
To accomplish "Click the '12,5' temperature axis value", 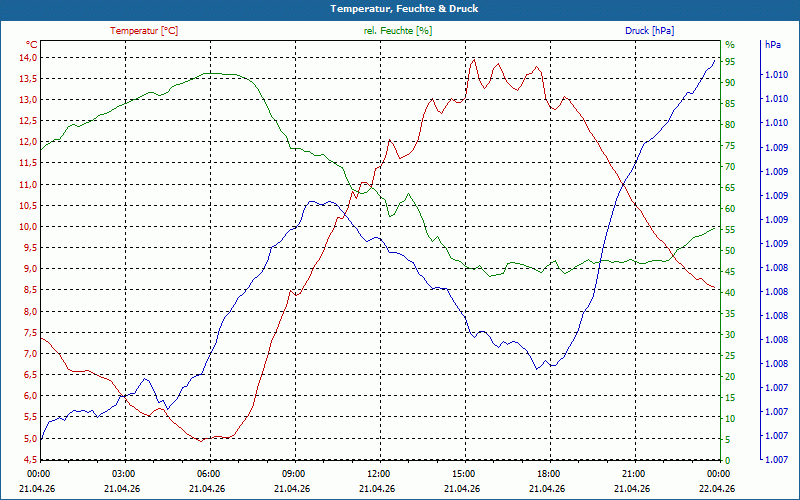I will point(28,121).
